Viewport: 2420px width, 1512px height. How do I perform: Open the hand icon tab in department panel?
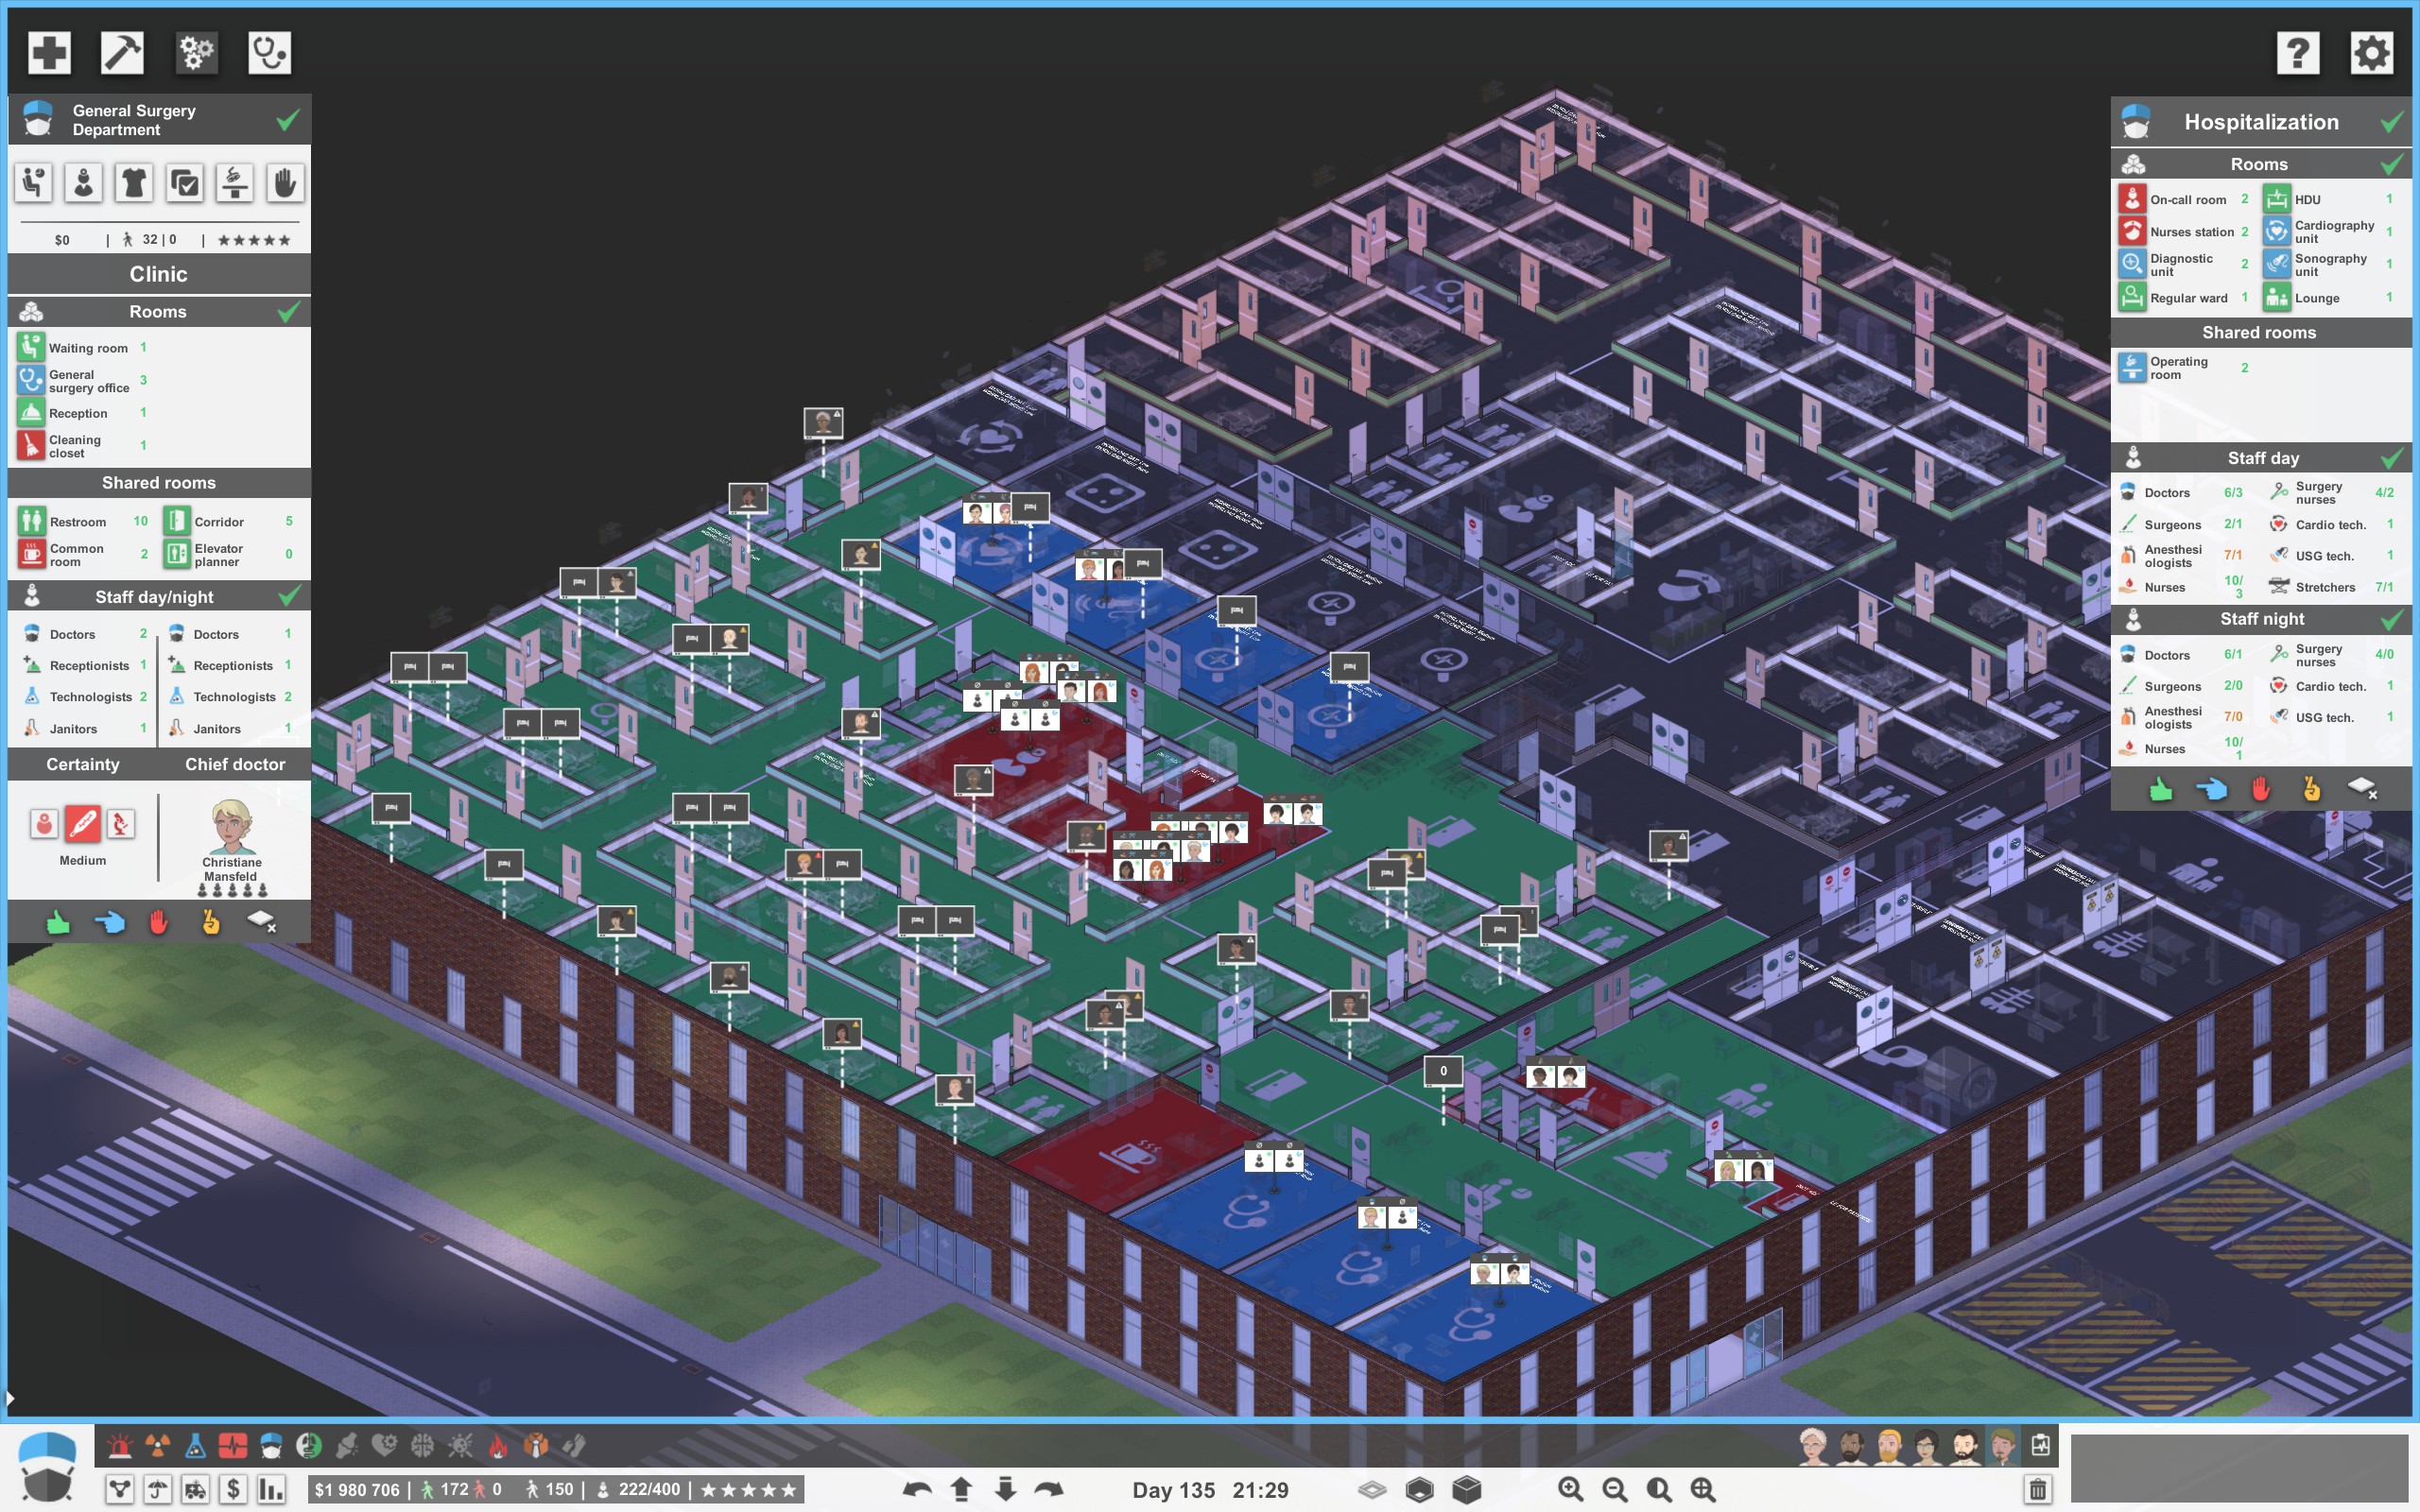(285, 183)
